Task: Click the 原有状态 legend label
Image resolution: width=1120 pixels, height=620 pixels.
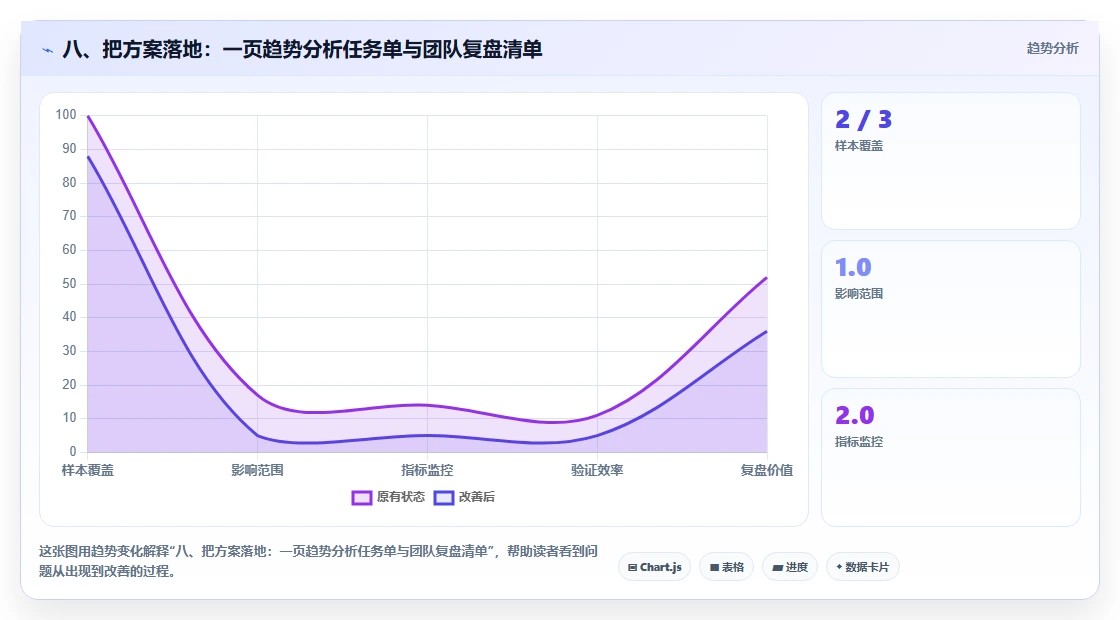Action: [x=401, y=497]
